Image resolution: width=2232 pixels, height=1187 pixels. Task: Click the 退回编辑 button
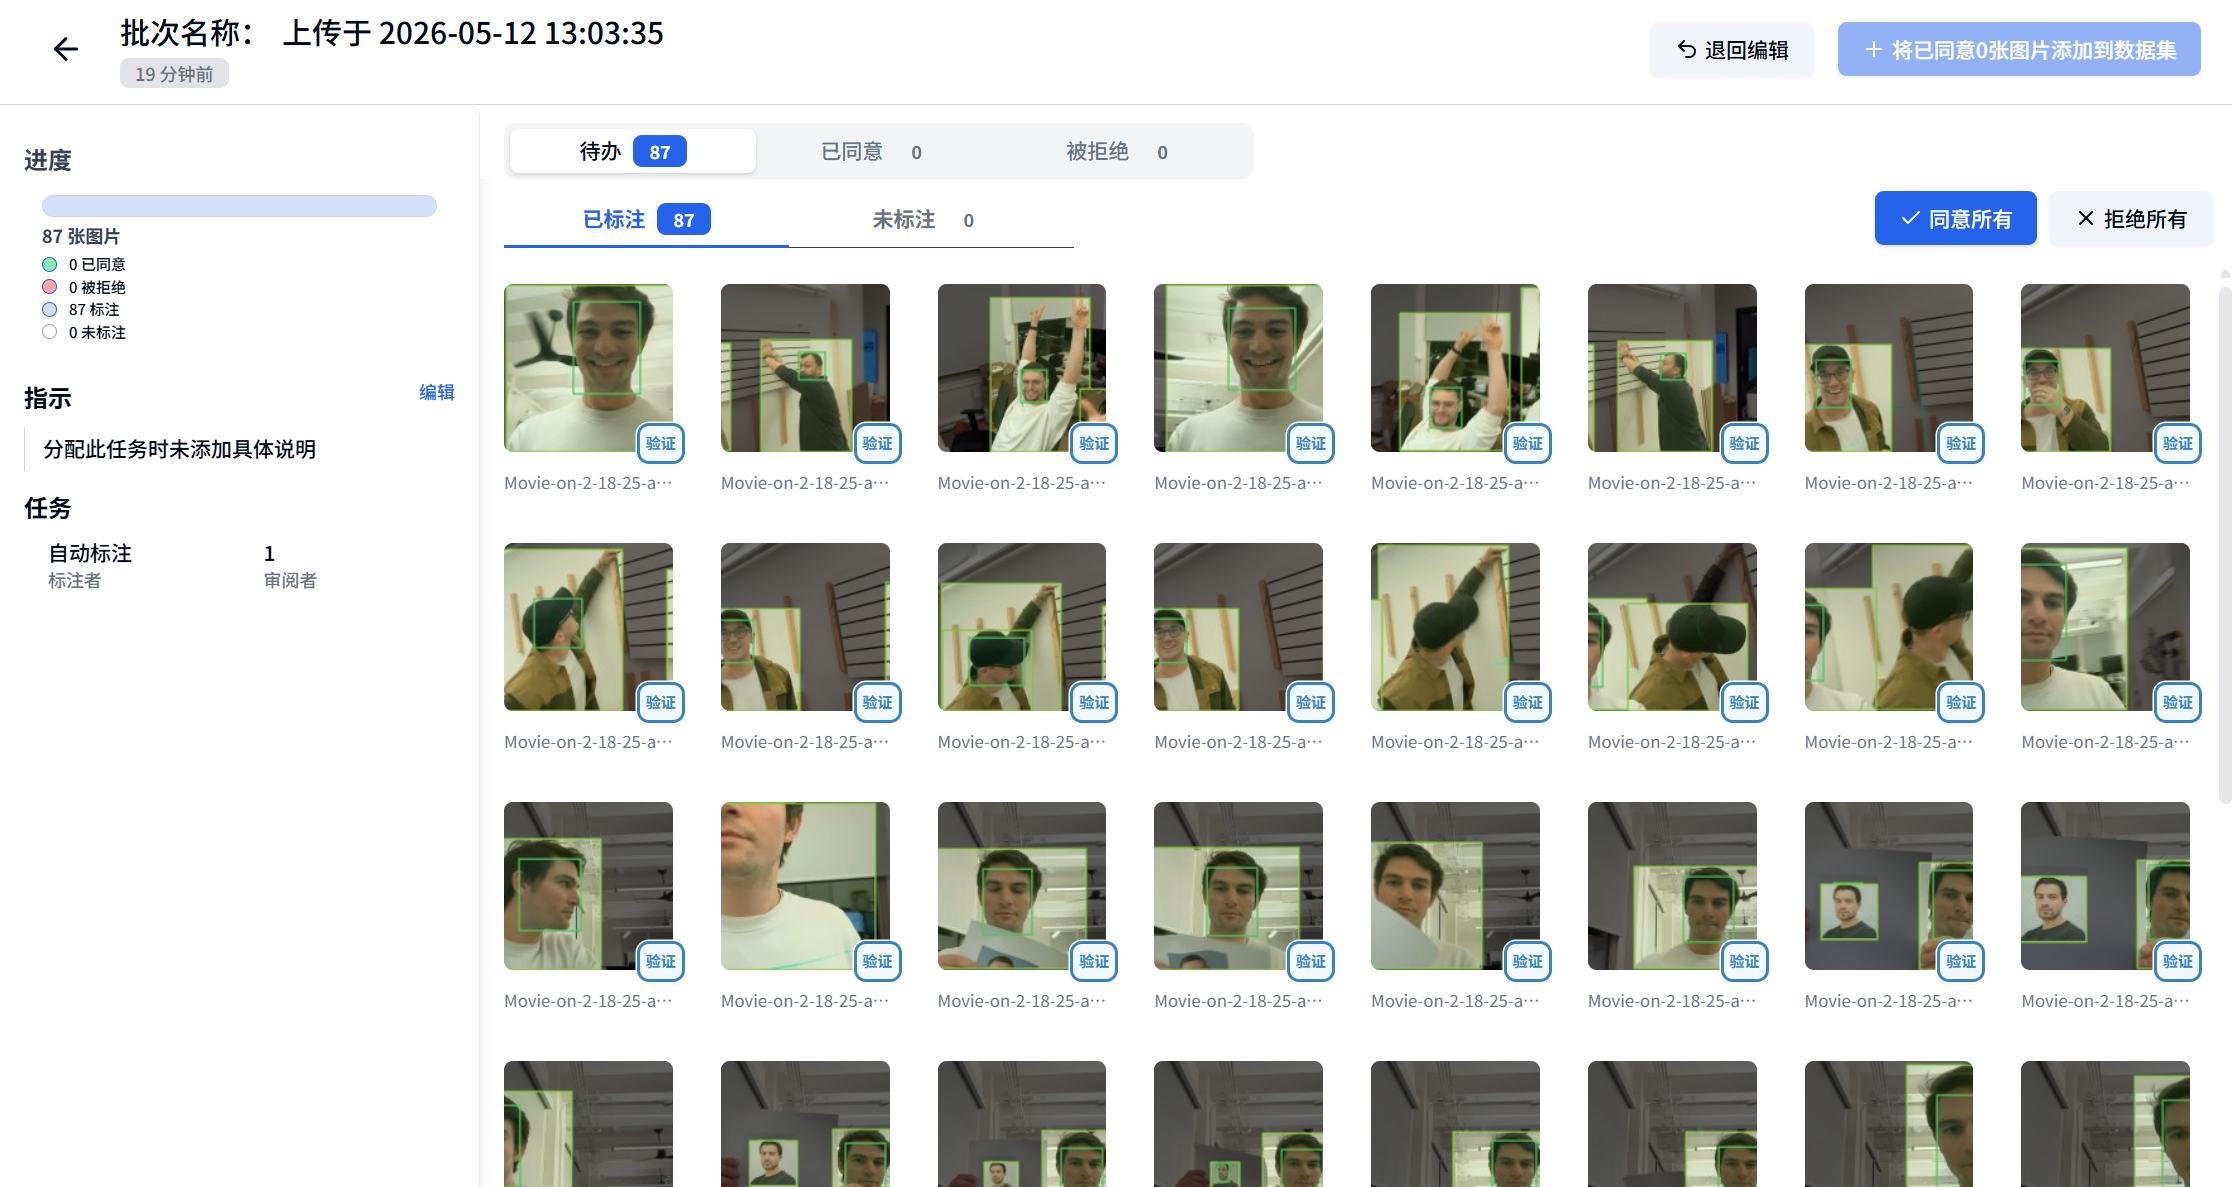point(1732,50)
